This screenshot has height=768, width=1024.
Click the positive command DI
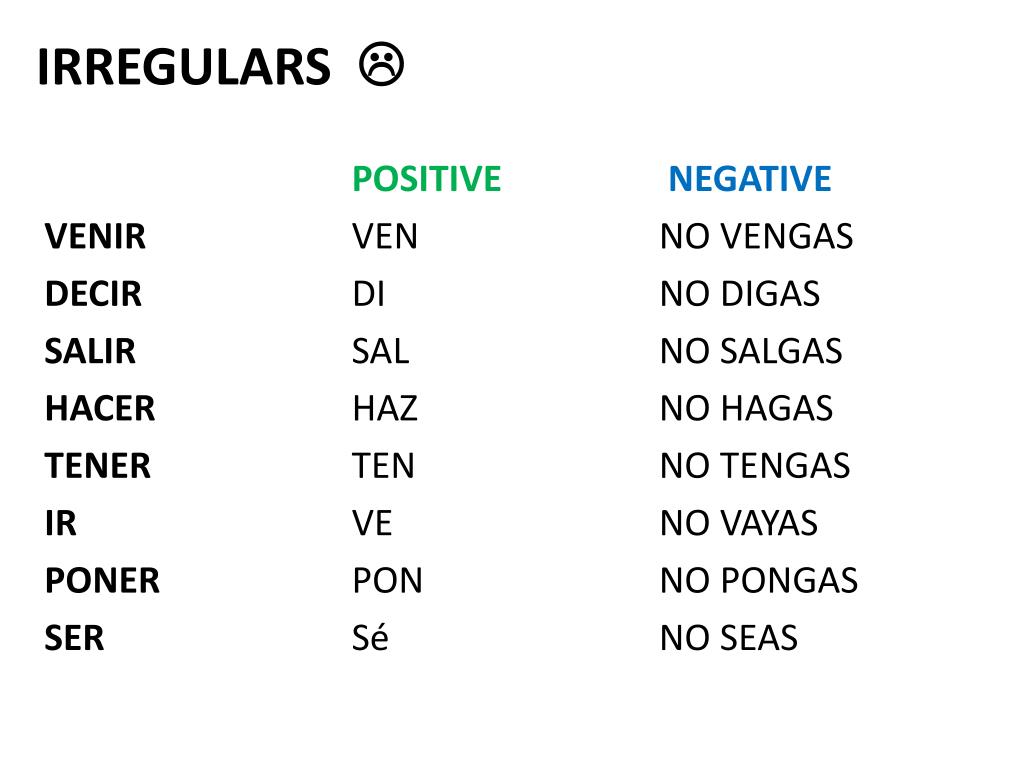(368, 294)
